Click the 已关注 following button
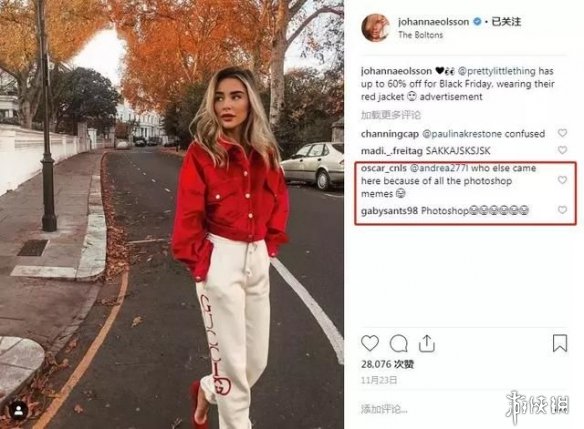Image resolution: width=584 pixels, height=429 pixels. (506, 22)
